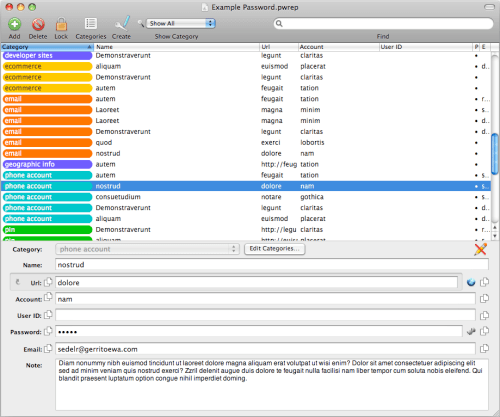Click the blue vertical scrollbar thumb
500x417 pixels.
tap(495, 153)
